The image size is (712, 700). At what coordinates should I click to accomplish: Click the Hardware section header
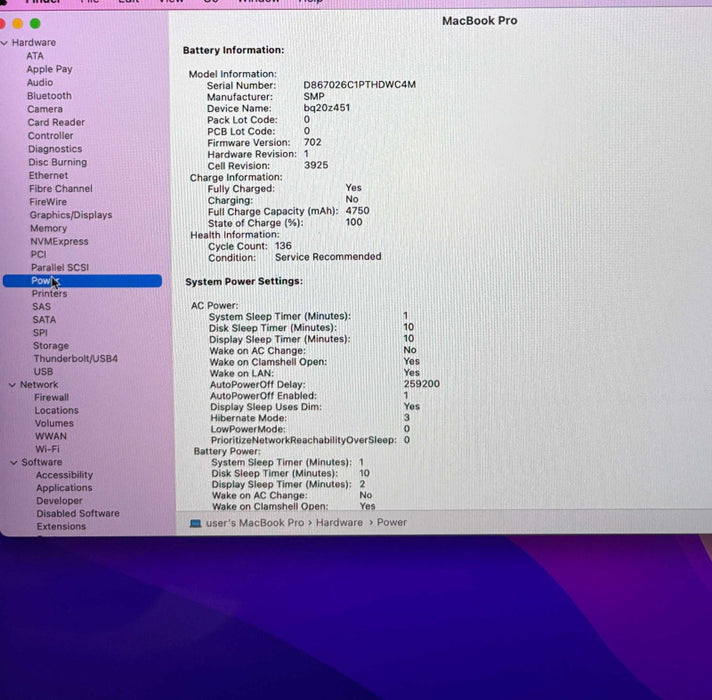(34, 43)
